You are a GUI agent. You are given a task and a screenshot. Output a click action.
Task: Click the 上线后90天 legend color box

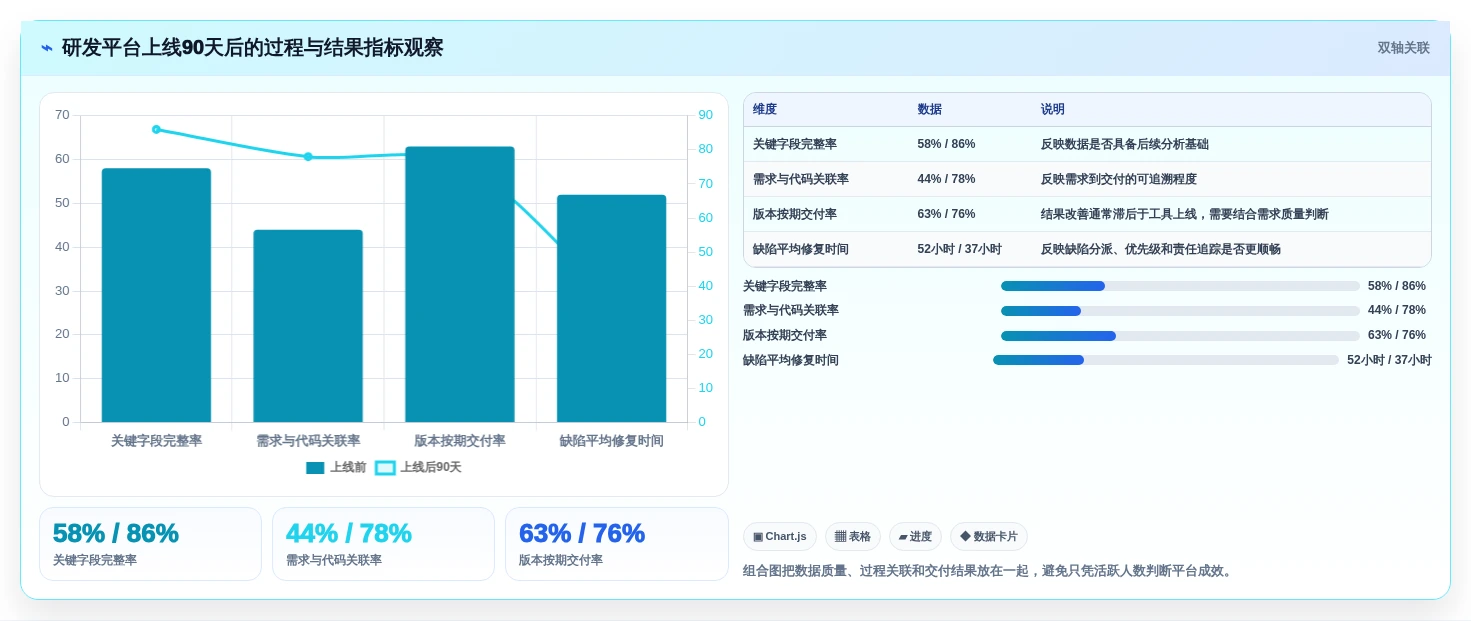[x=385, y=467]
